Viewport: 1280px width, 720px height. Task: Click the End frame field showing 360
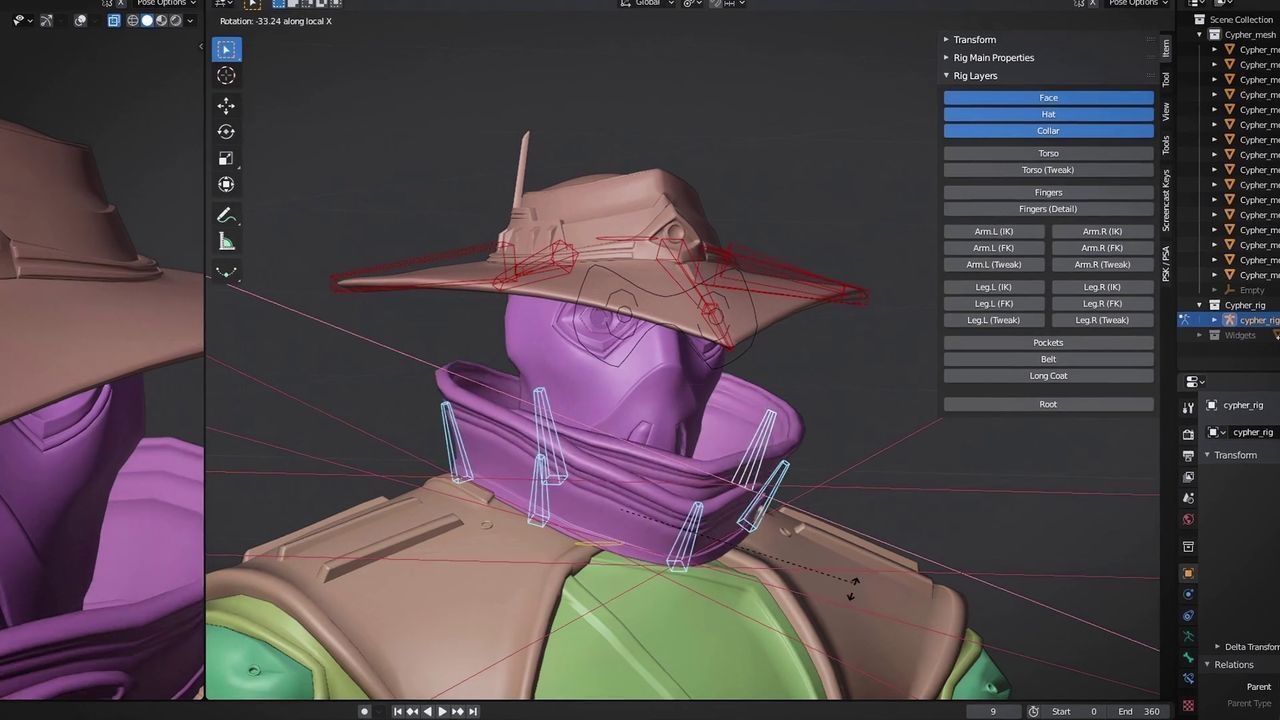[1138, 712]
